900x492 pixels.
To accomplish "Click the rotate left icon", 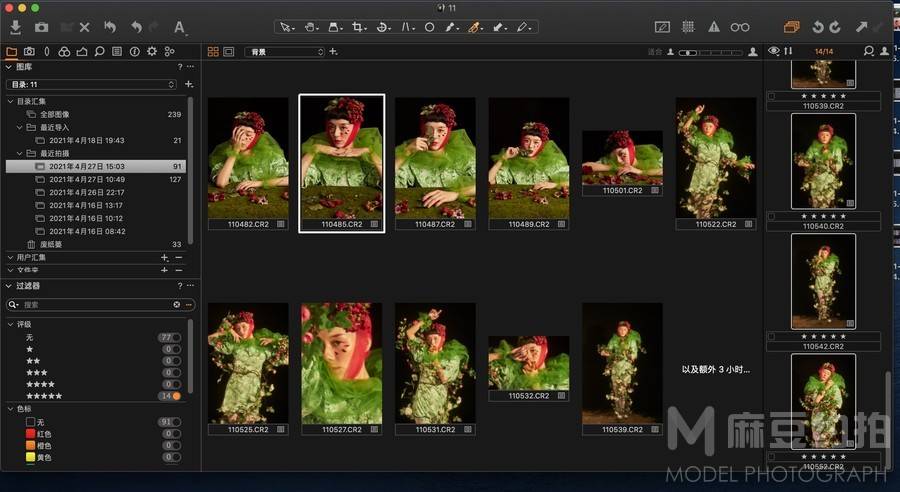I will pyautogui.click(x=818, y=27).
